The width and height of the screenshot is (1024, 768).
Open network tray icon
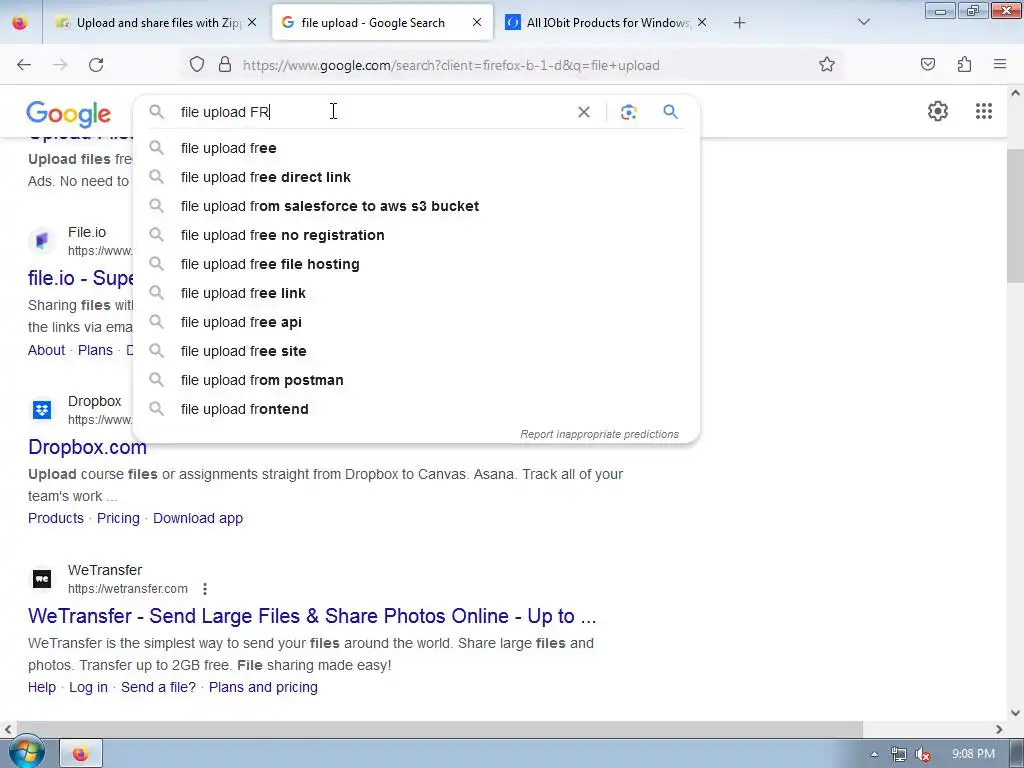[x=899, y=754]
